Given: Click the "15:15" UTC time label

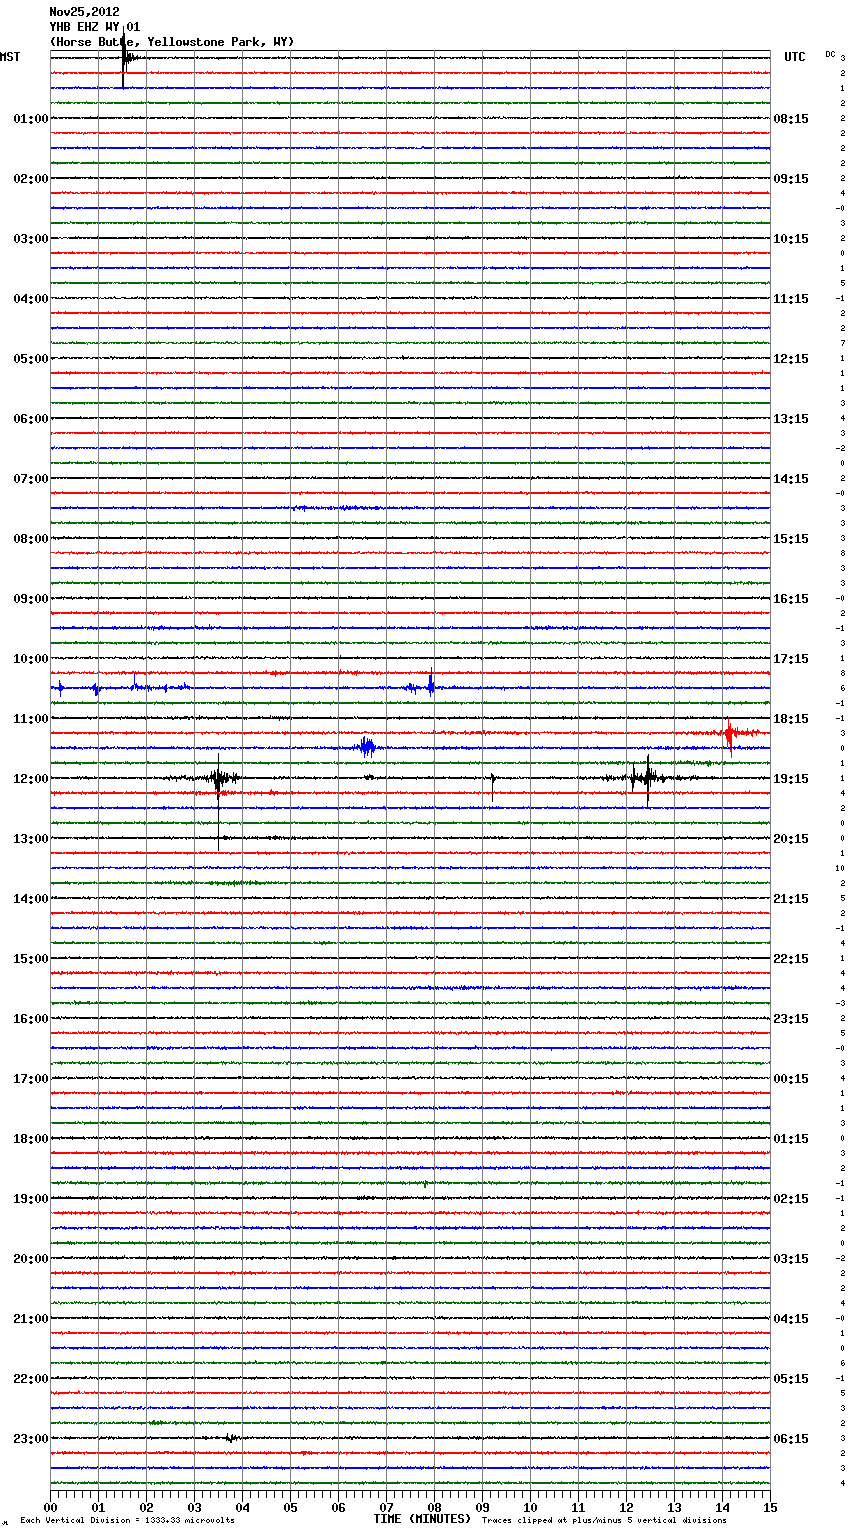Looking at the screenshot, I should (791, 539).
